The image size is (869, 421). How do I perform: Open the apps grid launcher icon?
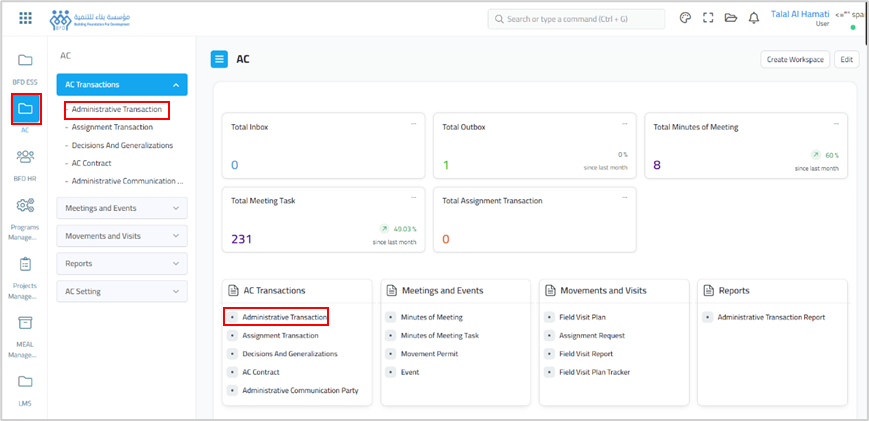(x=26, y=18)
